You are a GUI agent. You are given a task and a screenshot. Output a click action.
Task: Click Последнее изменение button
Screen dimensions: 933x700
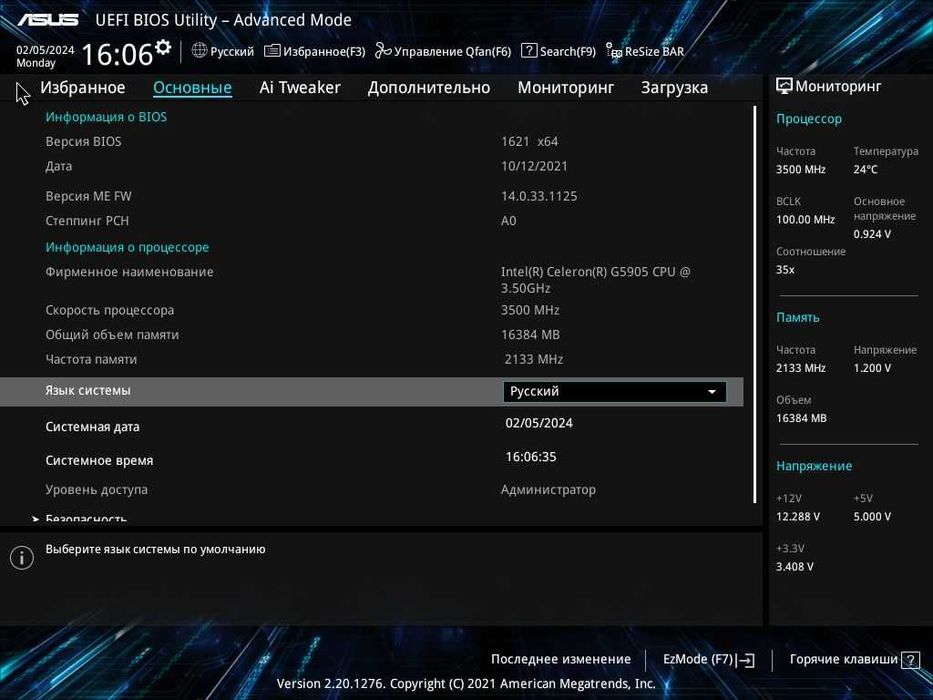[561, 660]
